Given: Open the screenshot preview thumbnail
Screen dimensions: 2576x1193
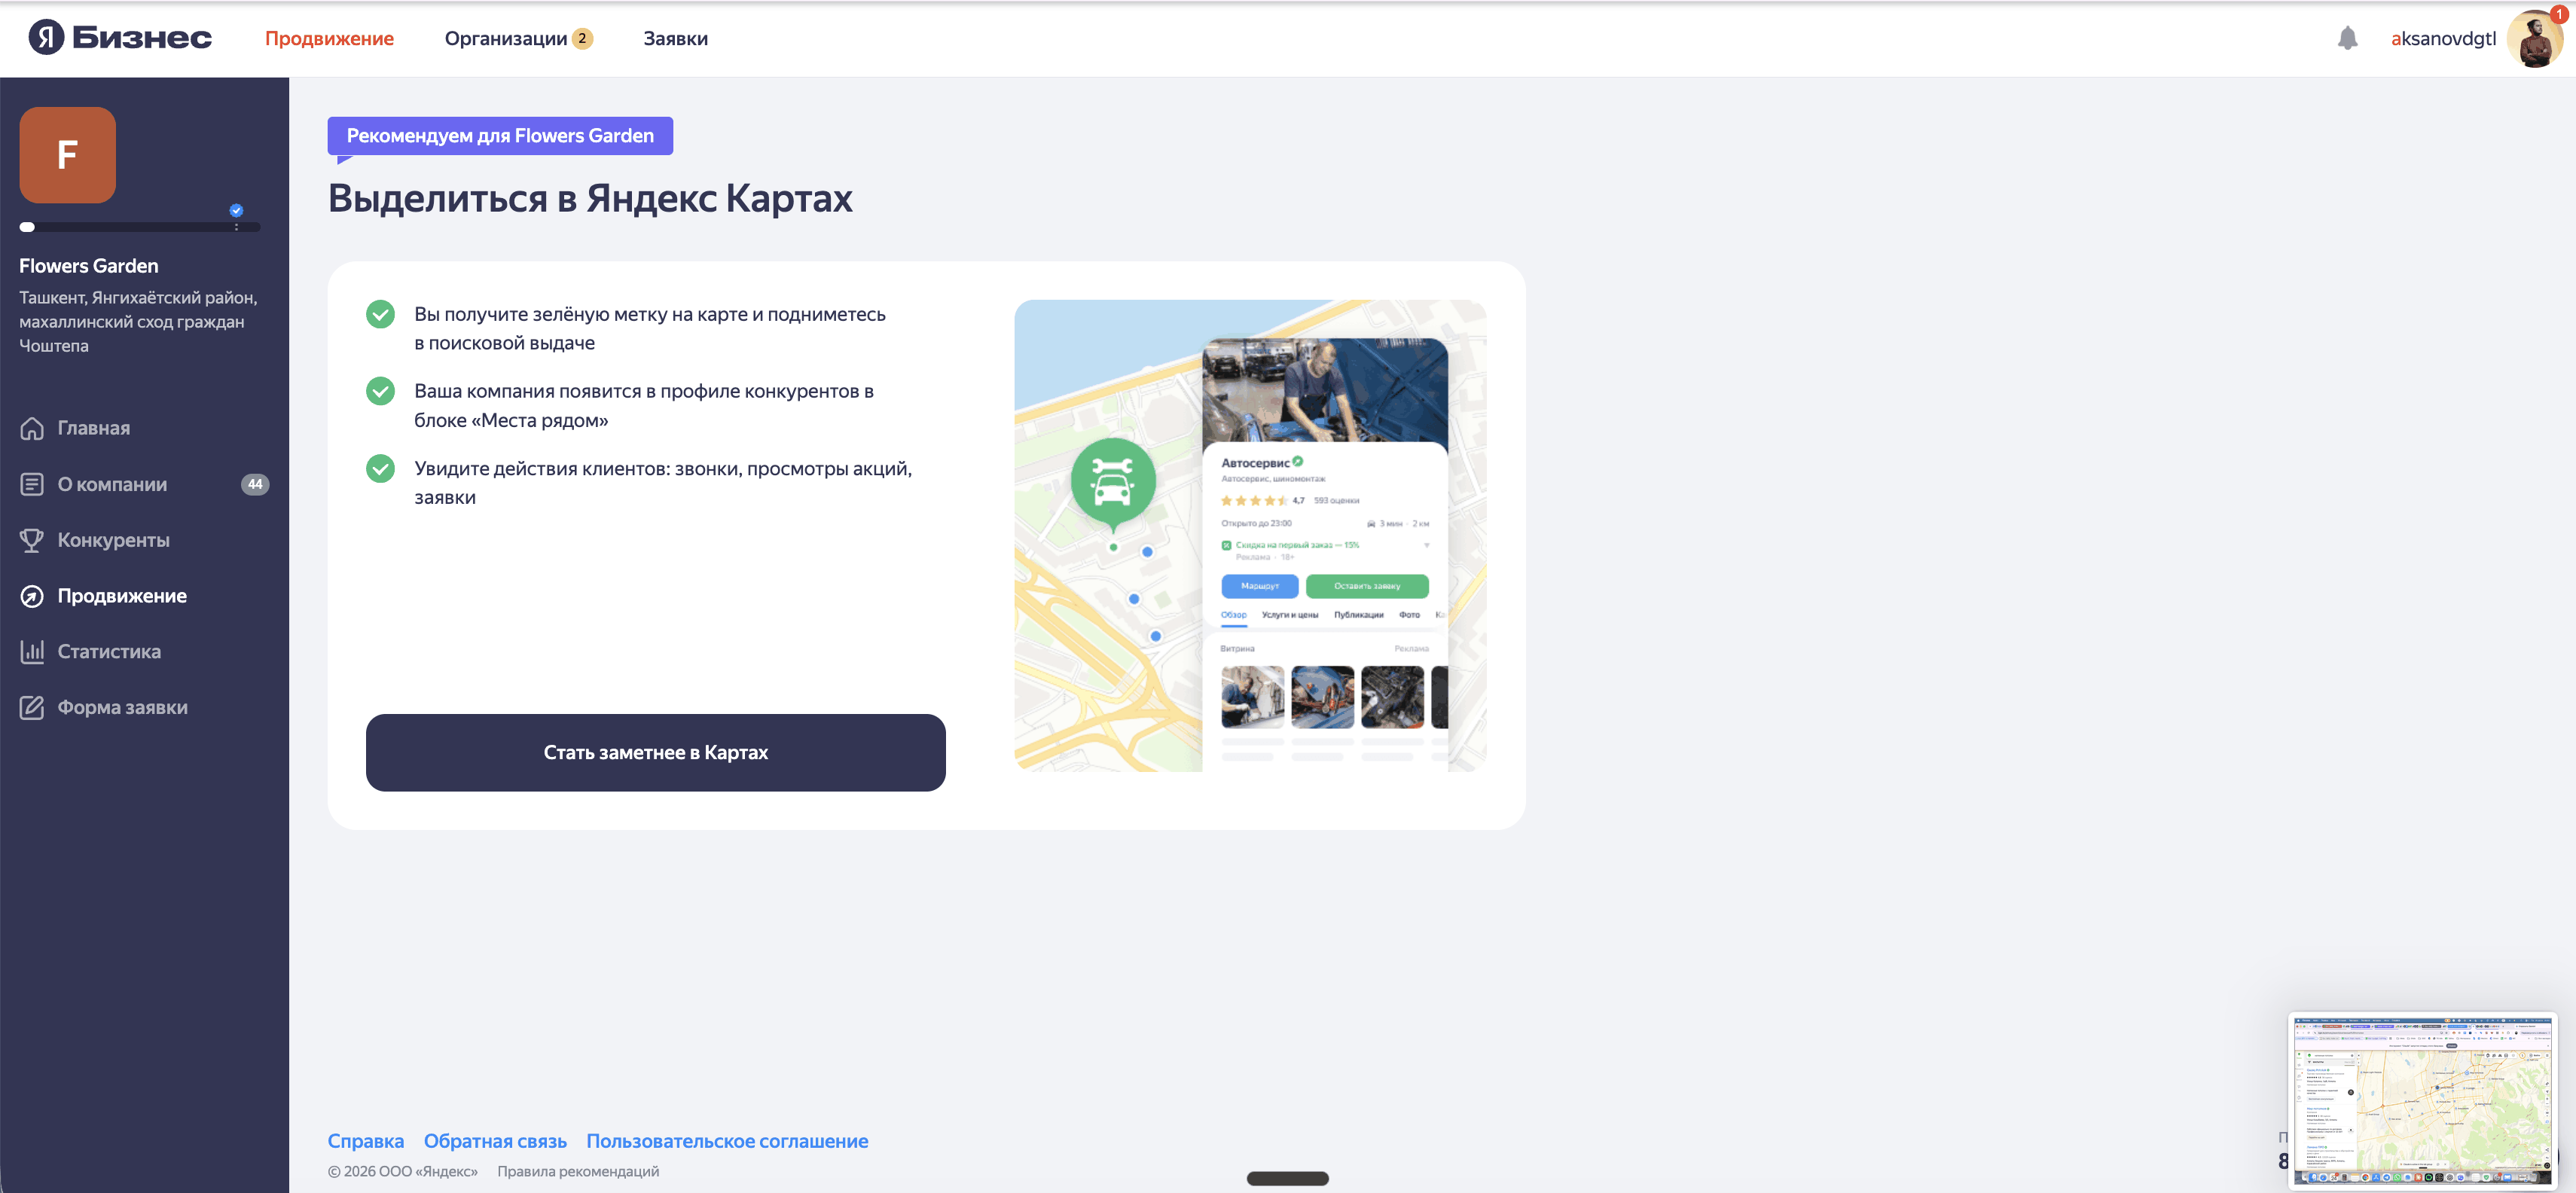Looking at the screenshot, I should click(x=2422, y=1101).
